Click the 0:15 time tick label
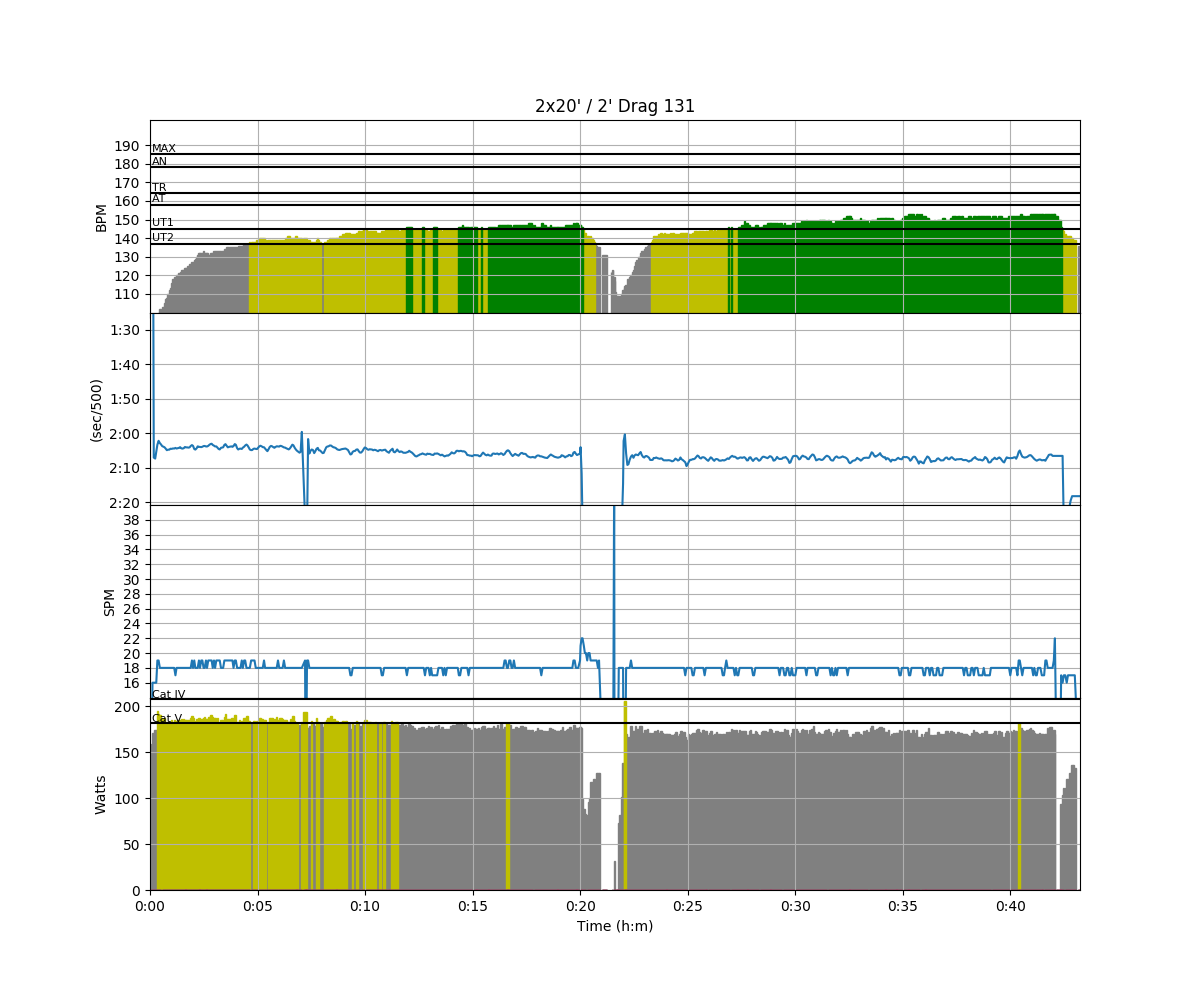The image size is (1200, 1000). click(473, 906)
